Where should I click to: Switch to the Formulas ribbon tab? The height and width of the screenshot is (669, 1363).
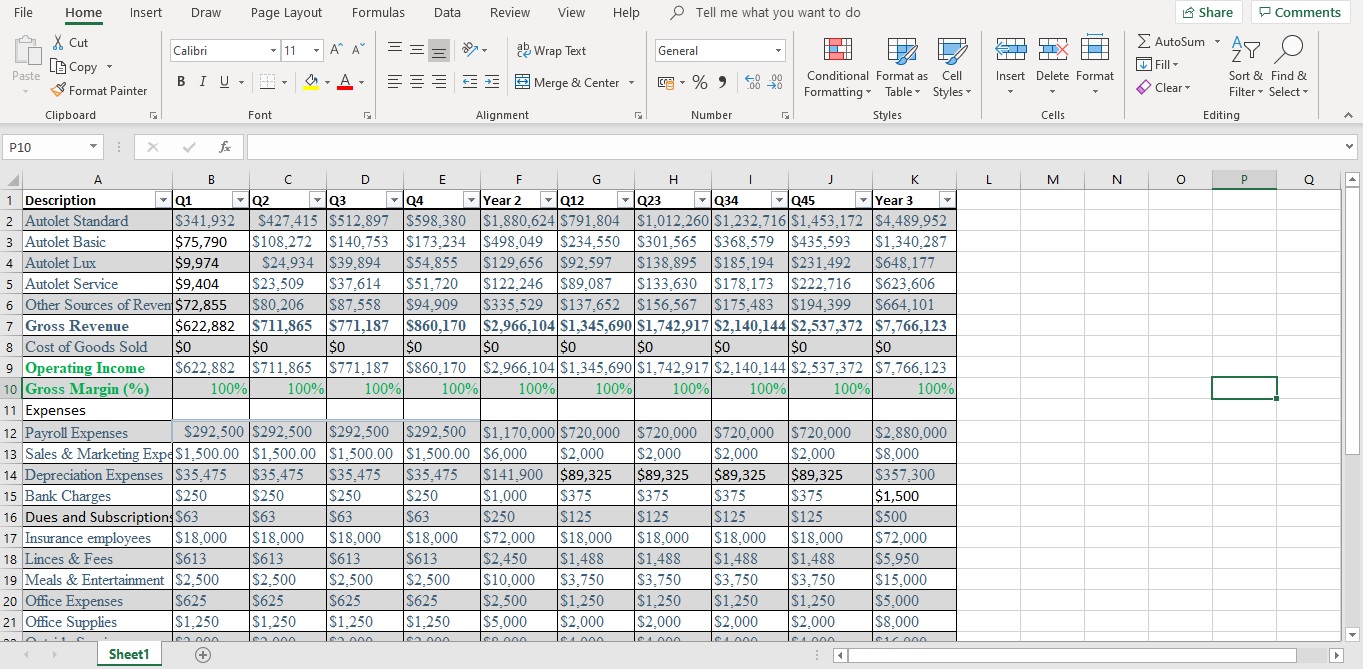click(x=378, y=13)
